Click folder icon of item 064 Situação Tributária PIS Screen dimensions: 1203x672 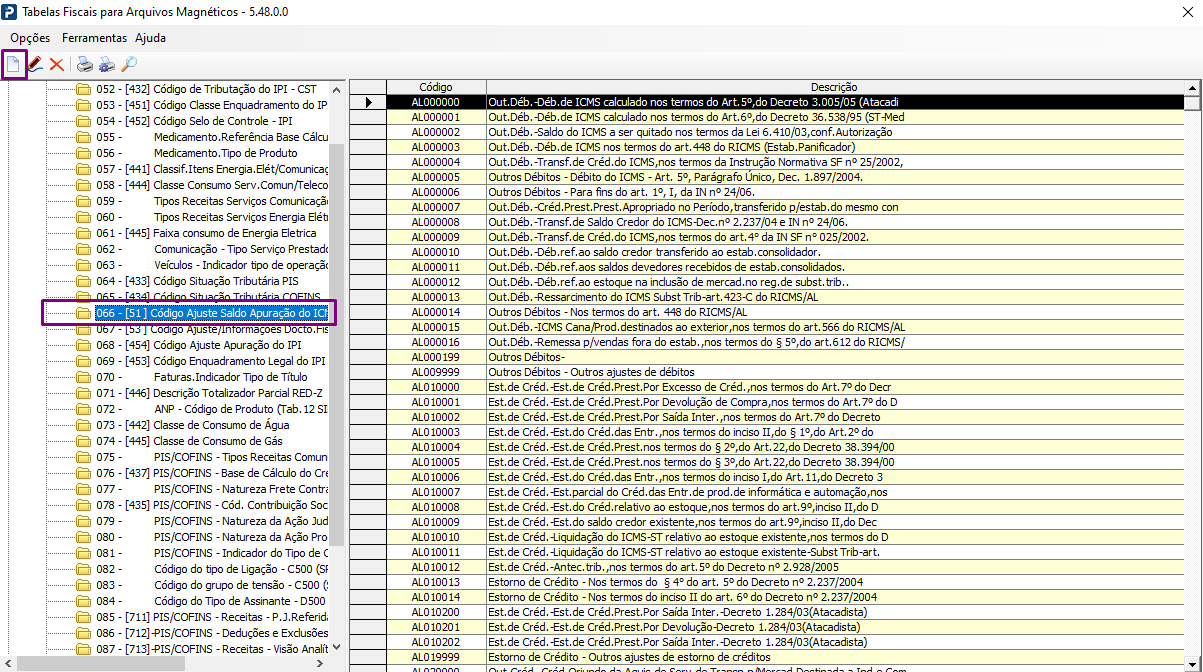(x=83, y=281)
